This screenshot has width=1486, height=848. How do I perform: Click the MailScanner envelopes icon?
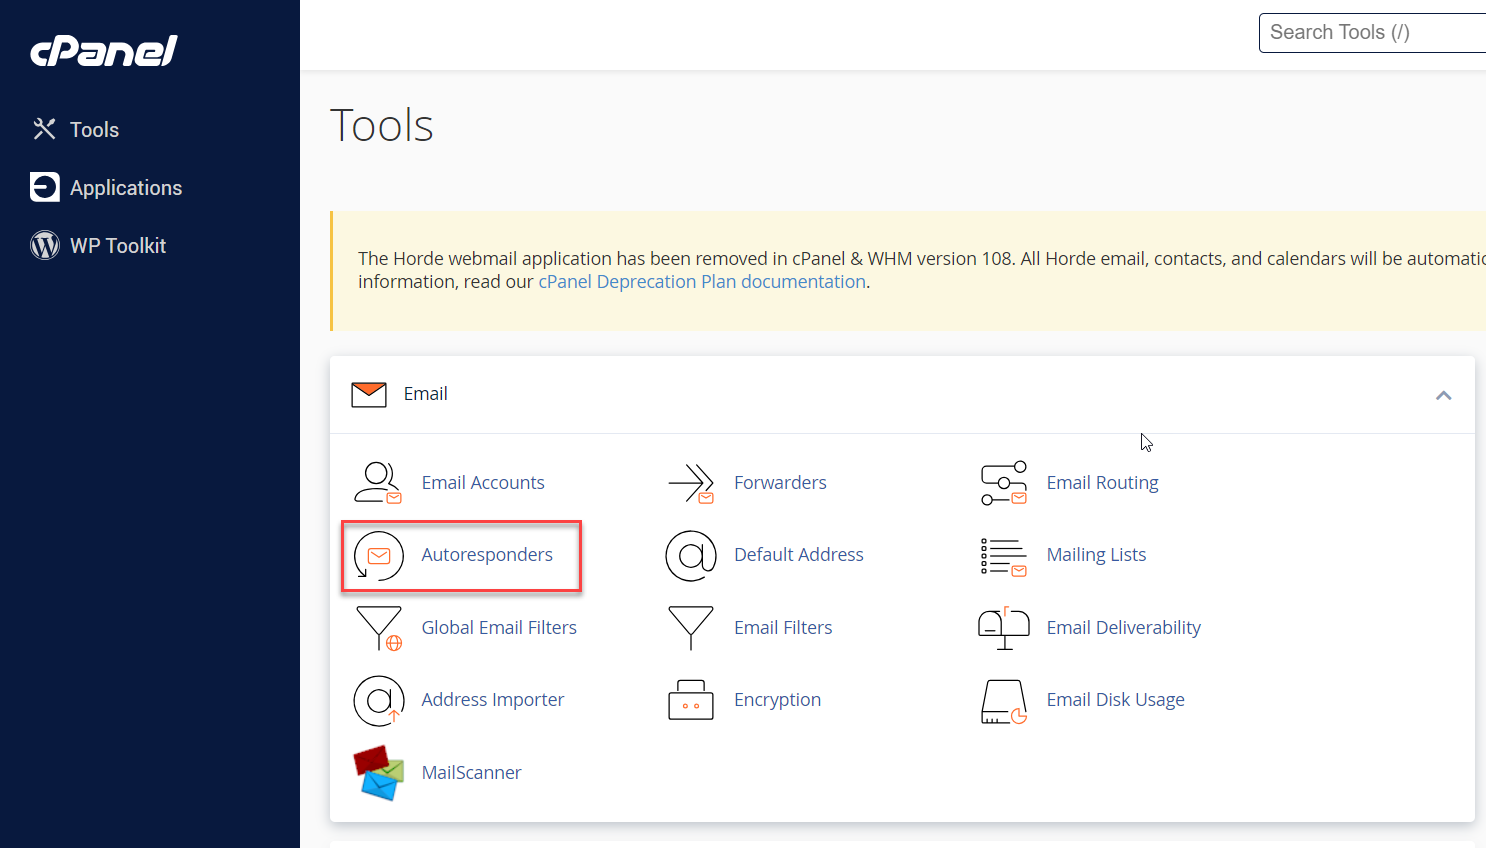[x=379, y=772]
